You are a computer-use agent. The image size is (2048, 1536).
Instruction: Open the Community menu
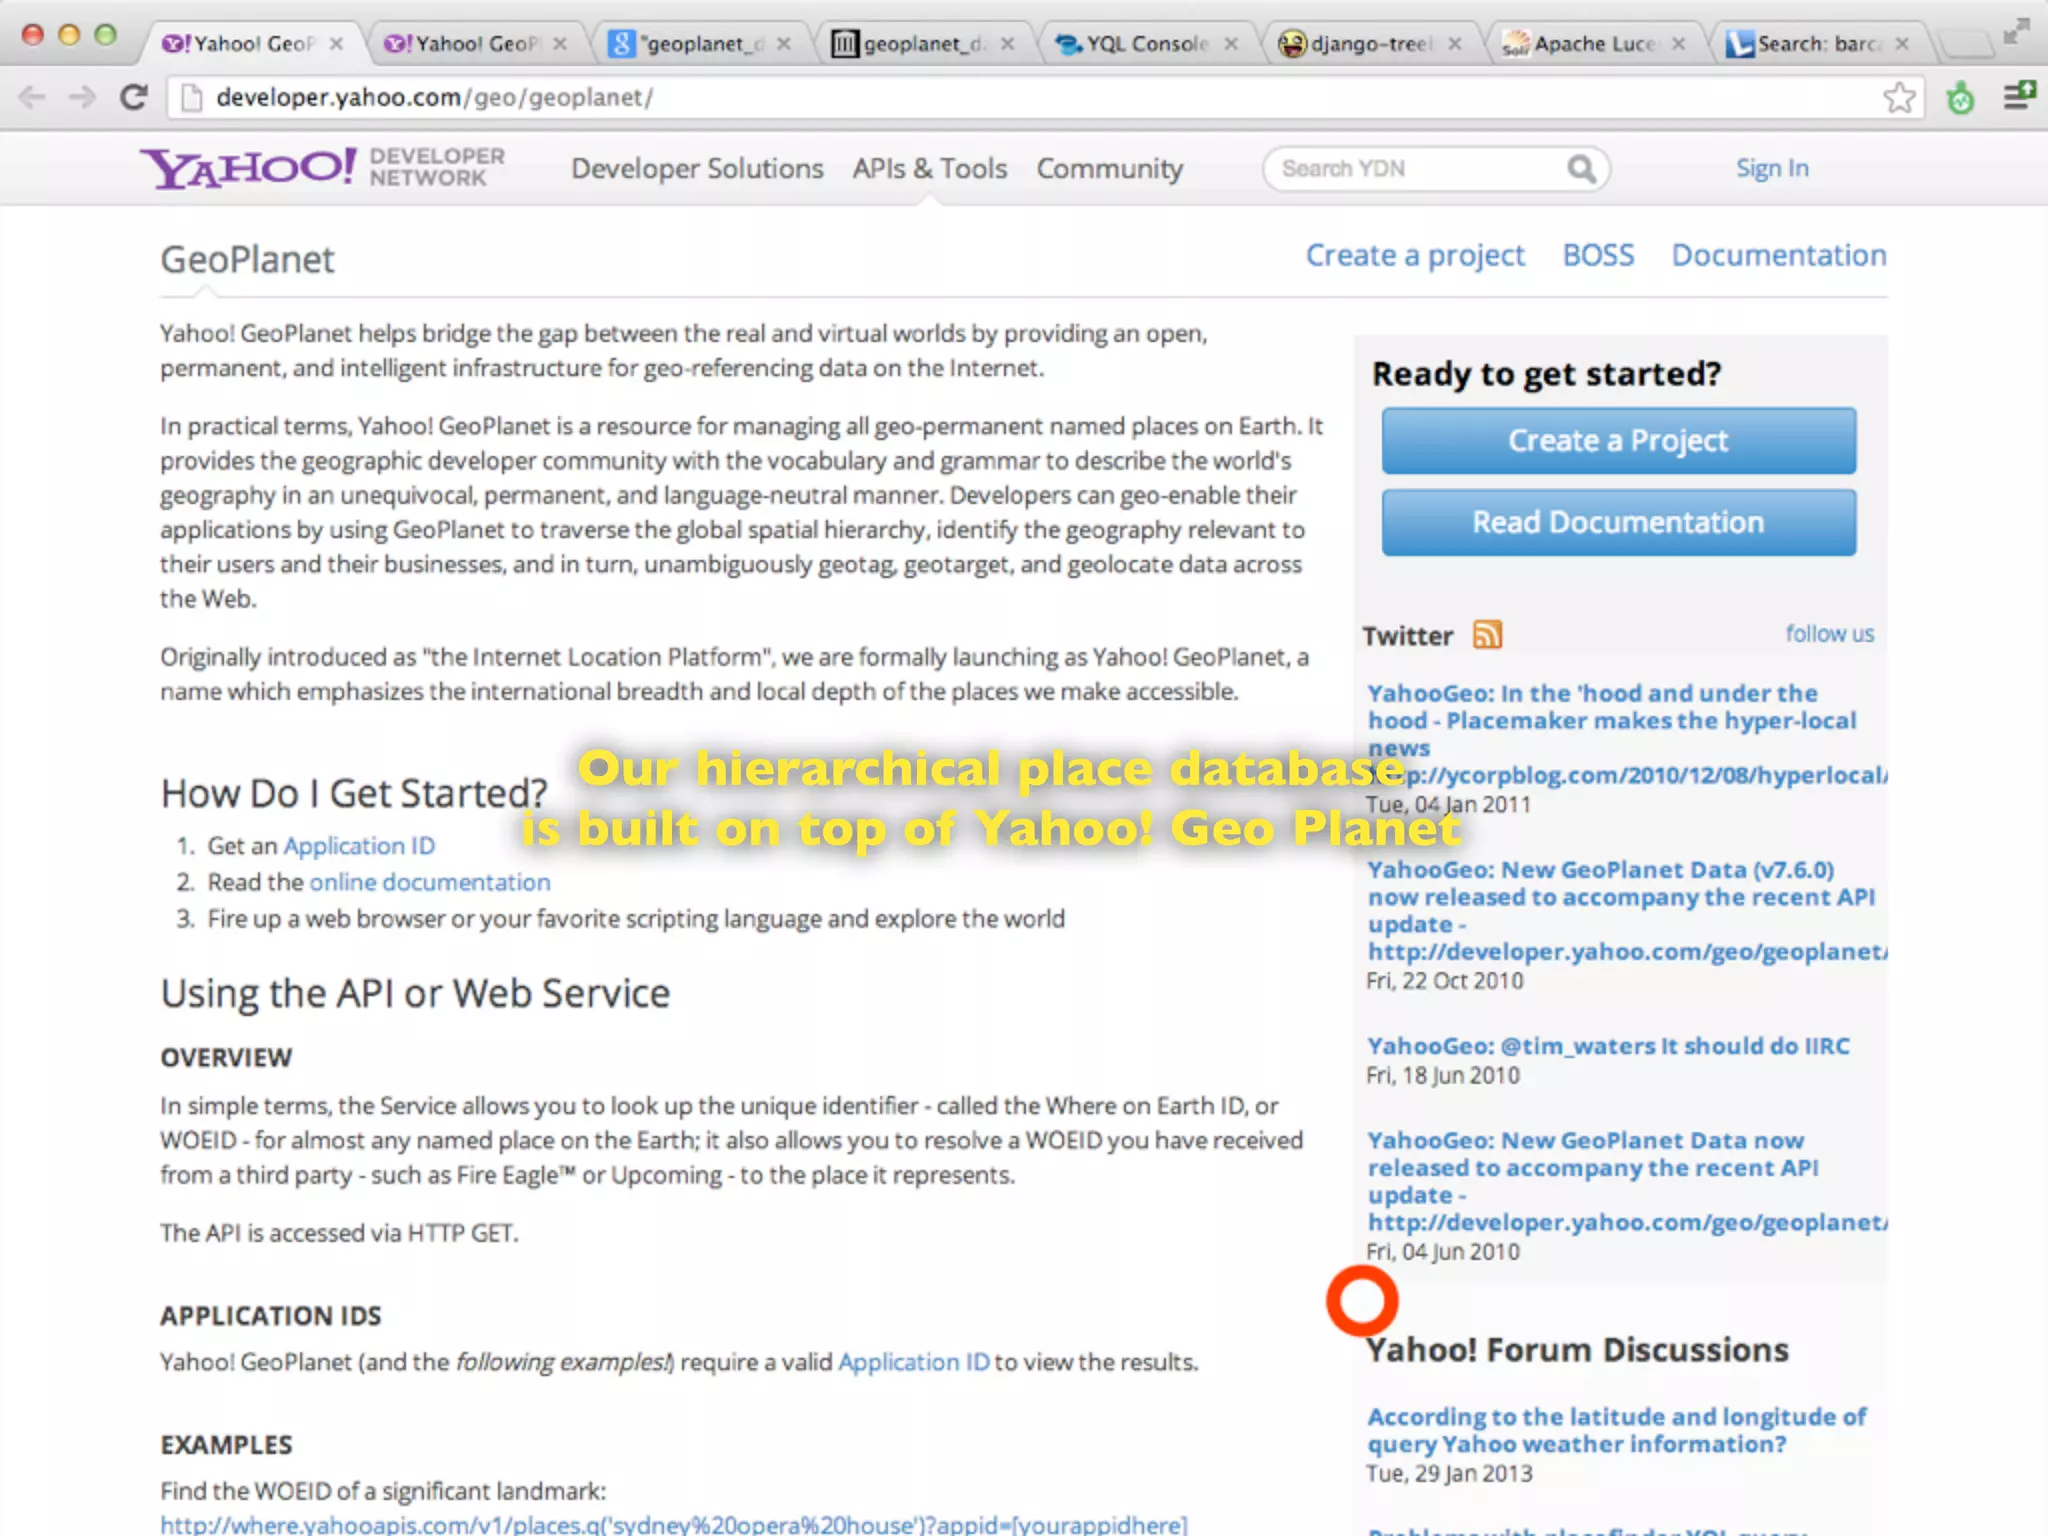tap(1109, 169)
